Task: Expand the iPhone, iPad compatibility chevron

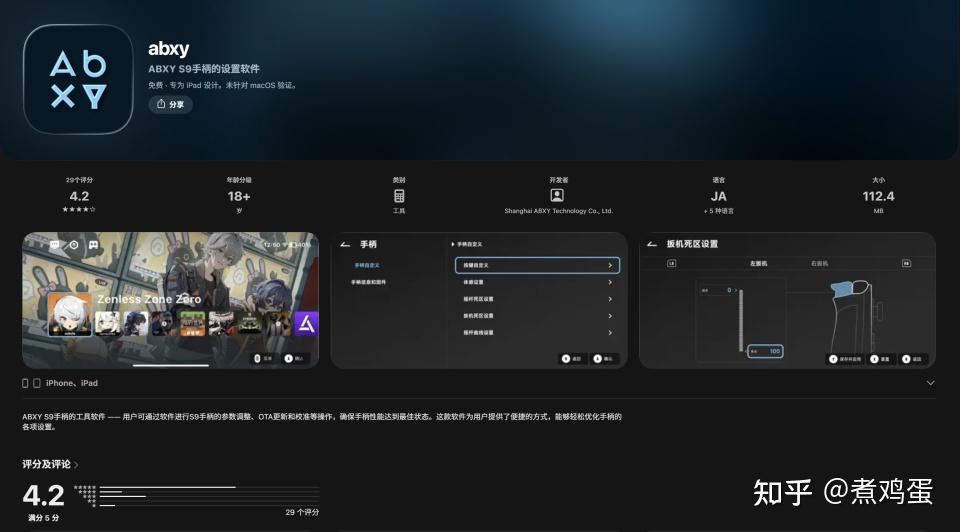Action: [930, 383]
